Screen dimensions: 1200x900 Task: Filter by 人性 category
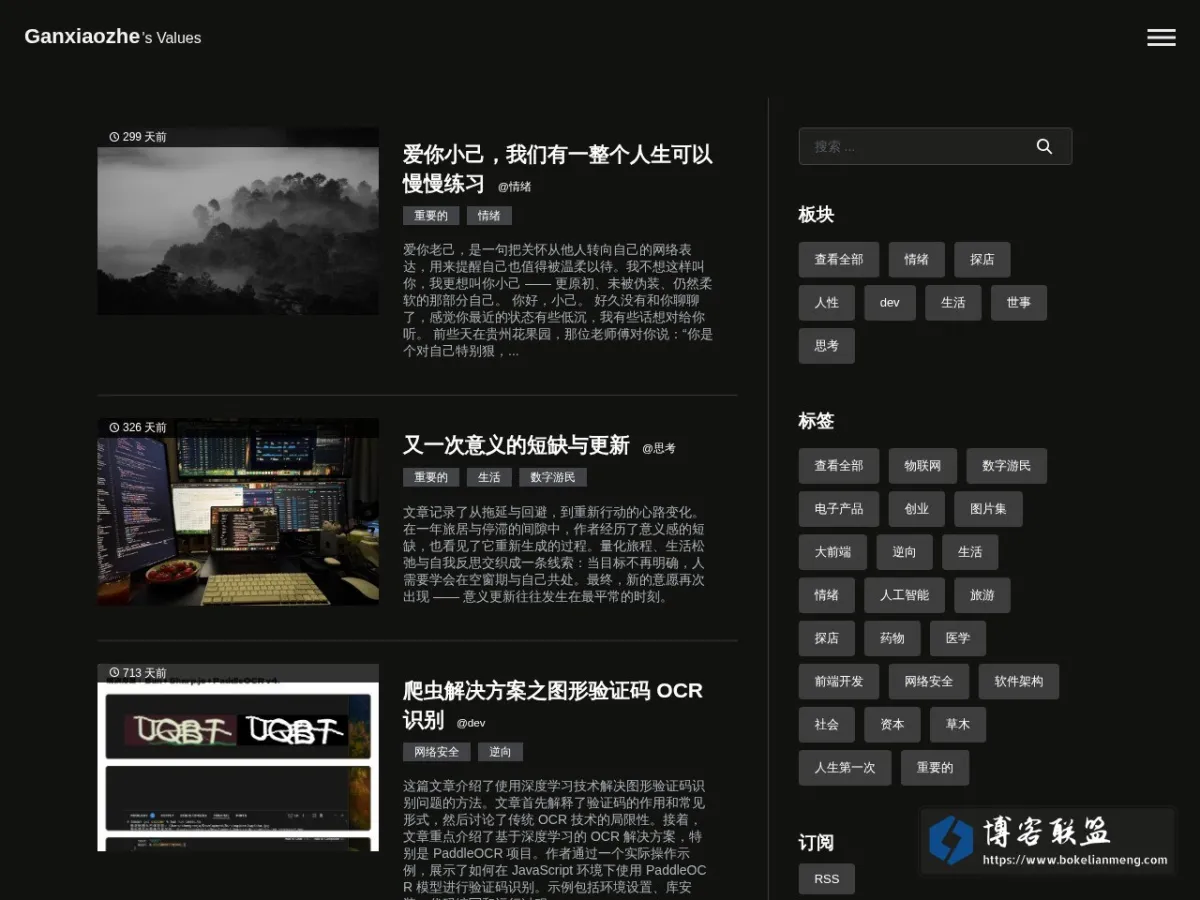[827, 303]
